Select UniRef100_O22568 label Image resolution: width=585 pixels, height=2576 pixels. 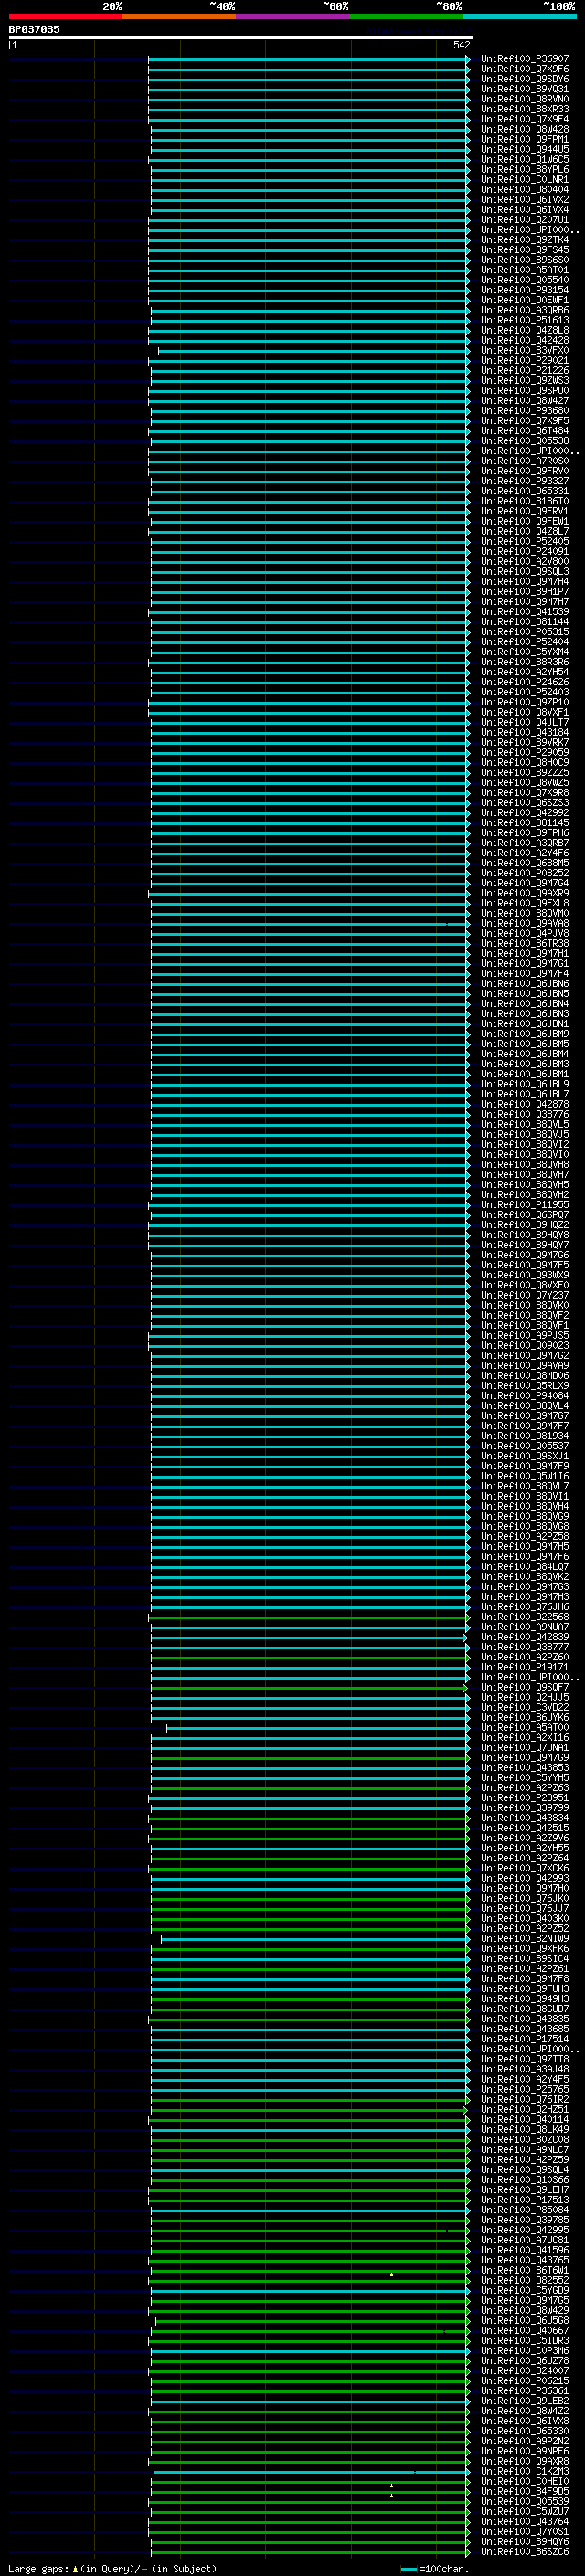(x=524, y=1616)
